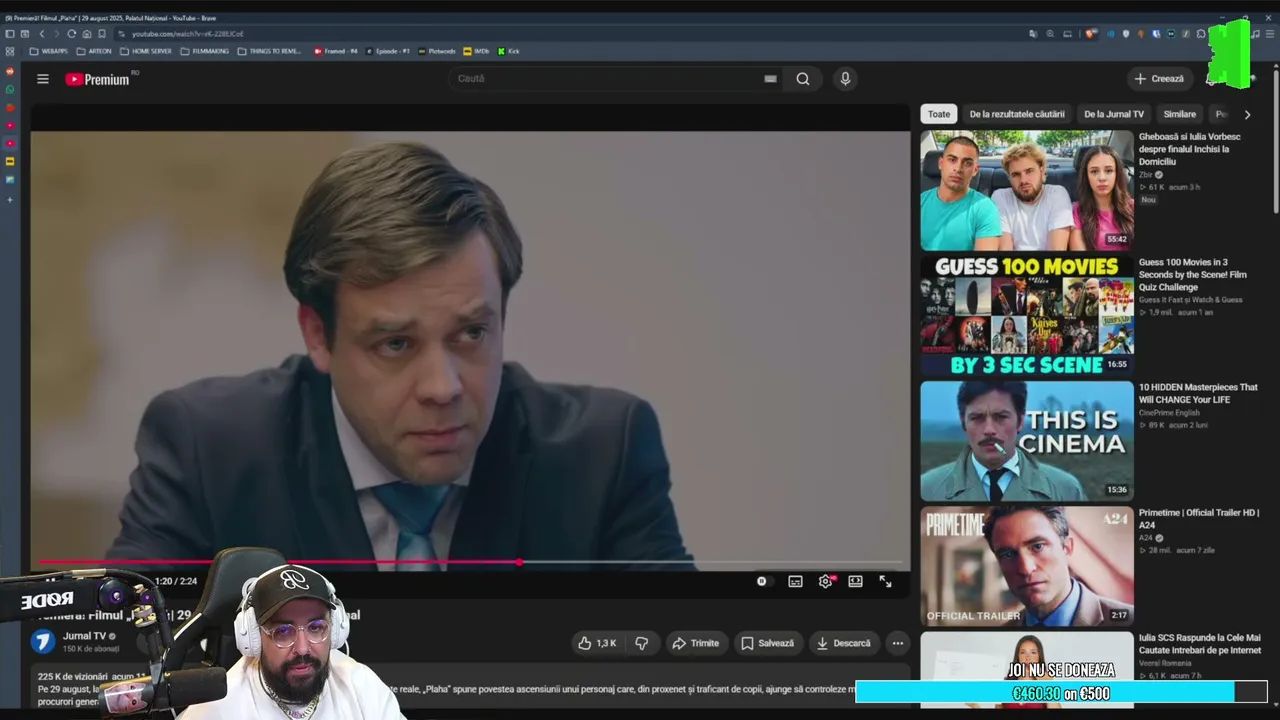Toggle subtitles in the video player

[x=795, y=581]
